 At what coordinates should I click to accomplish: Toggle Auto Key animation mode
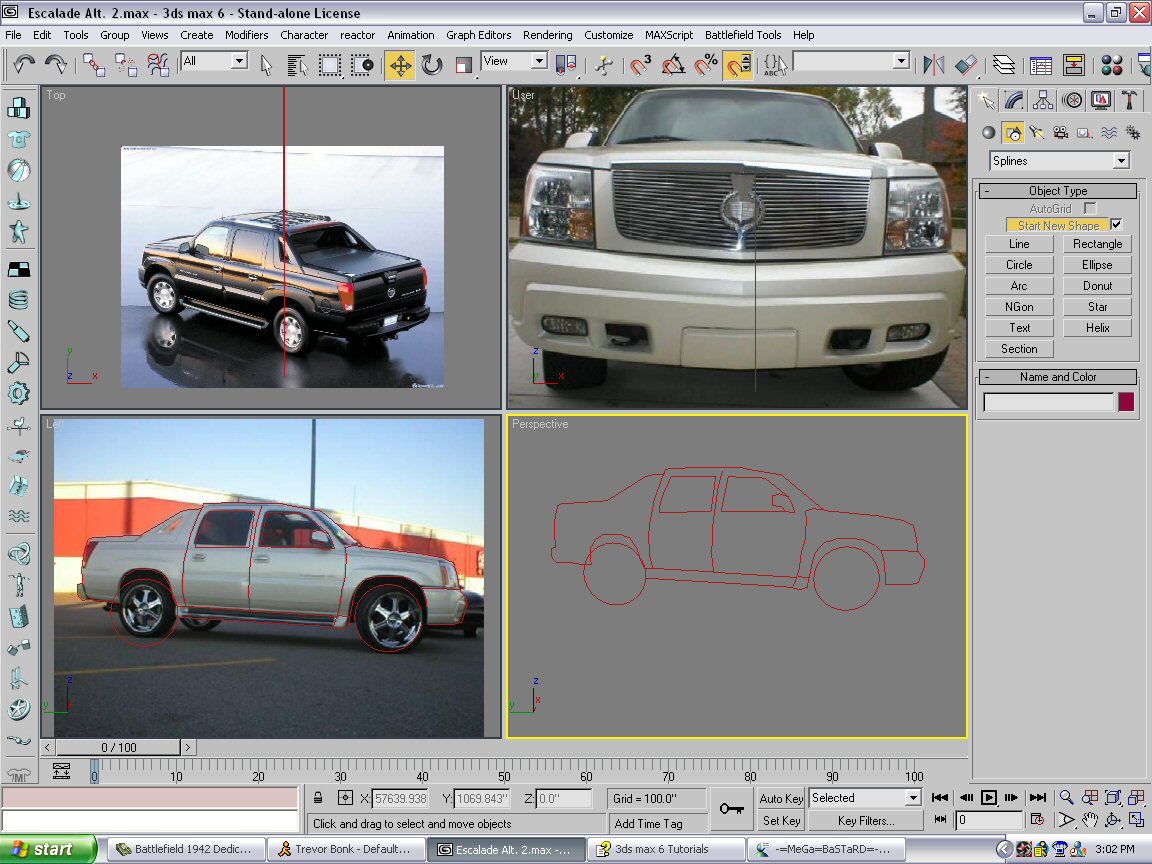[781, 799]
